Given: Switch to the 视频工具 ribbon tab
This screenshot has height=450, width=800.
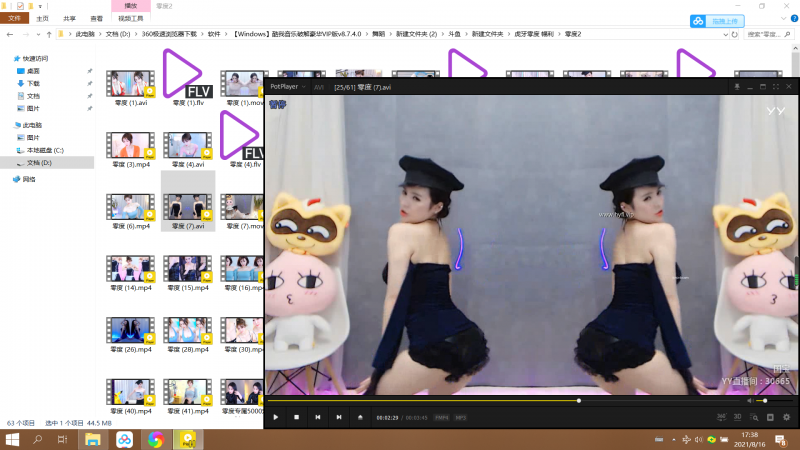Looking at the screenshot, I should click(x=130, y=18).
